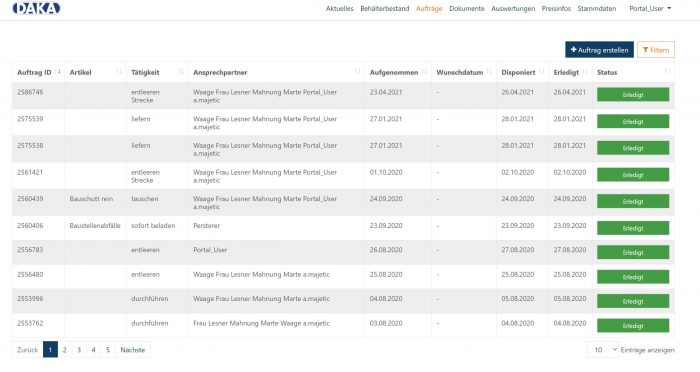Viewport: 700px width, 372px height.
Task: Sort by Aufgenommen date sort icon
Action: coord(424,72)
